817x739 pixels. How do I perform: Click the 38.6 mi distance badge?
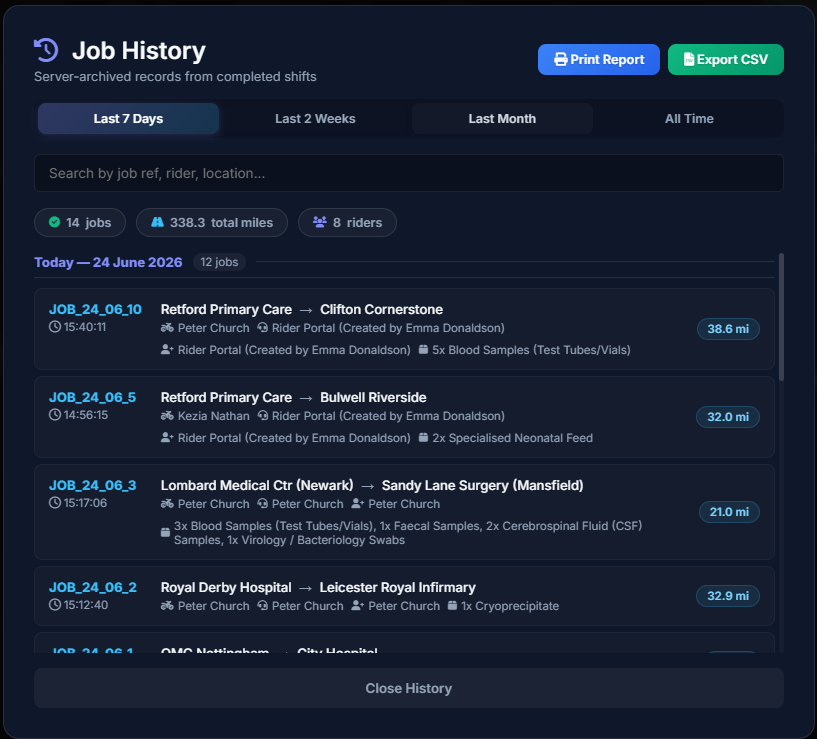[728, 329]
